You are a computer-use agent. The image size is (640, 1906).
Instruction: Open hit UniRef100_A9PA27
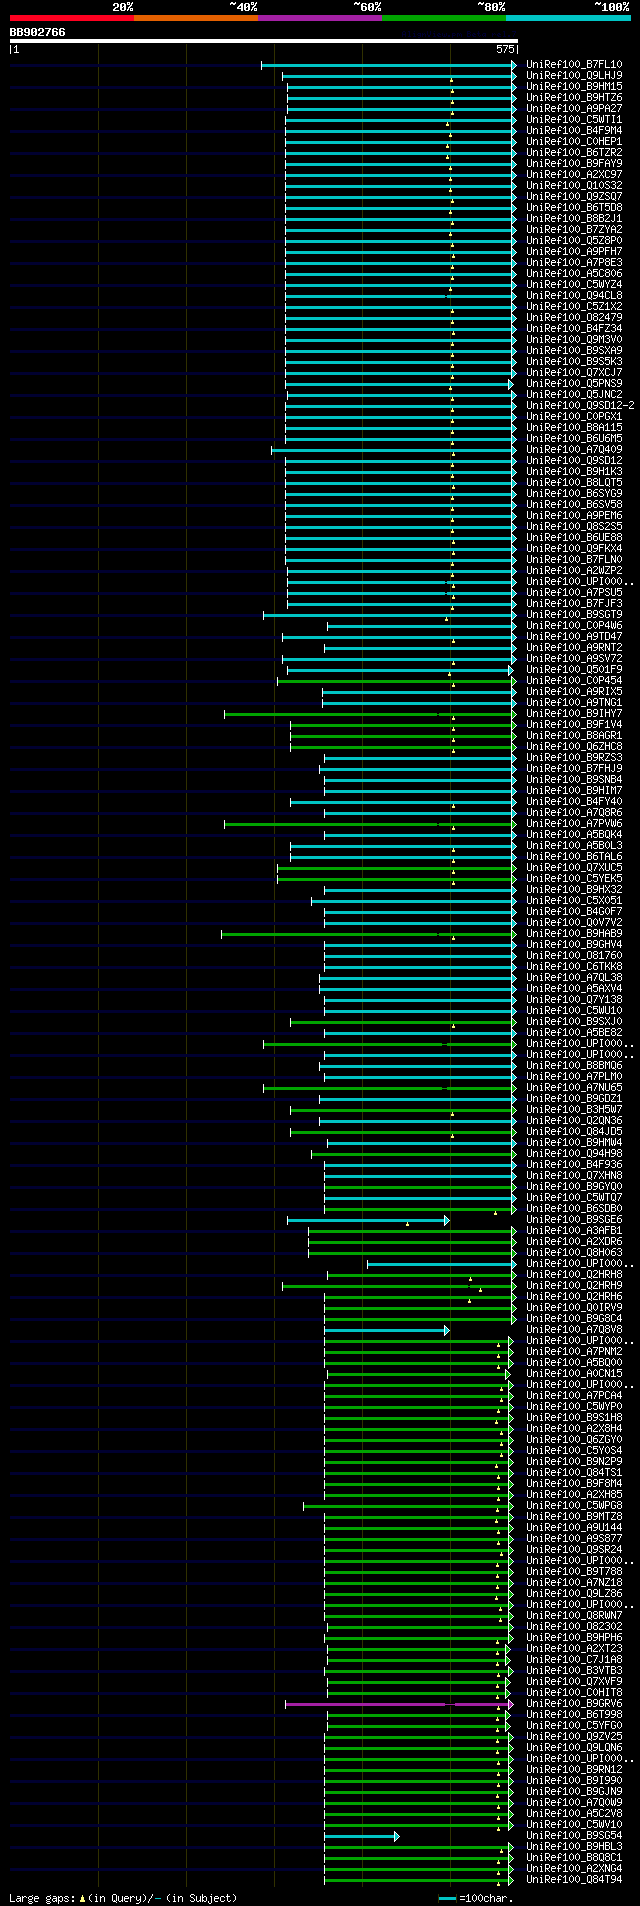[x=574, y=109]
